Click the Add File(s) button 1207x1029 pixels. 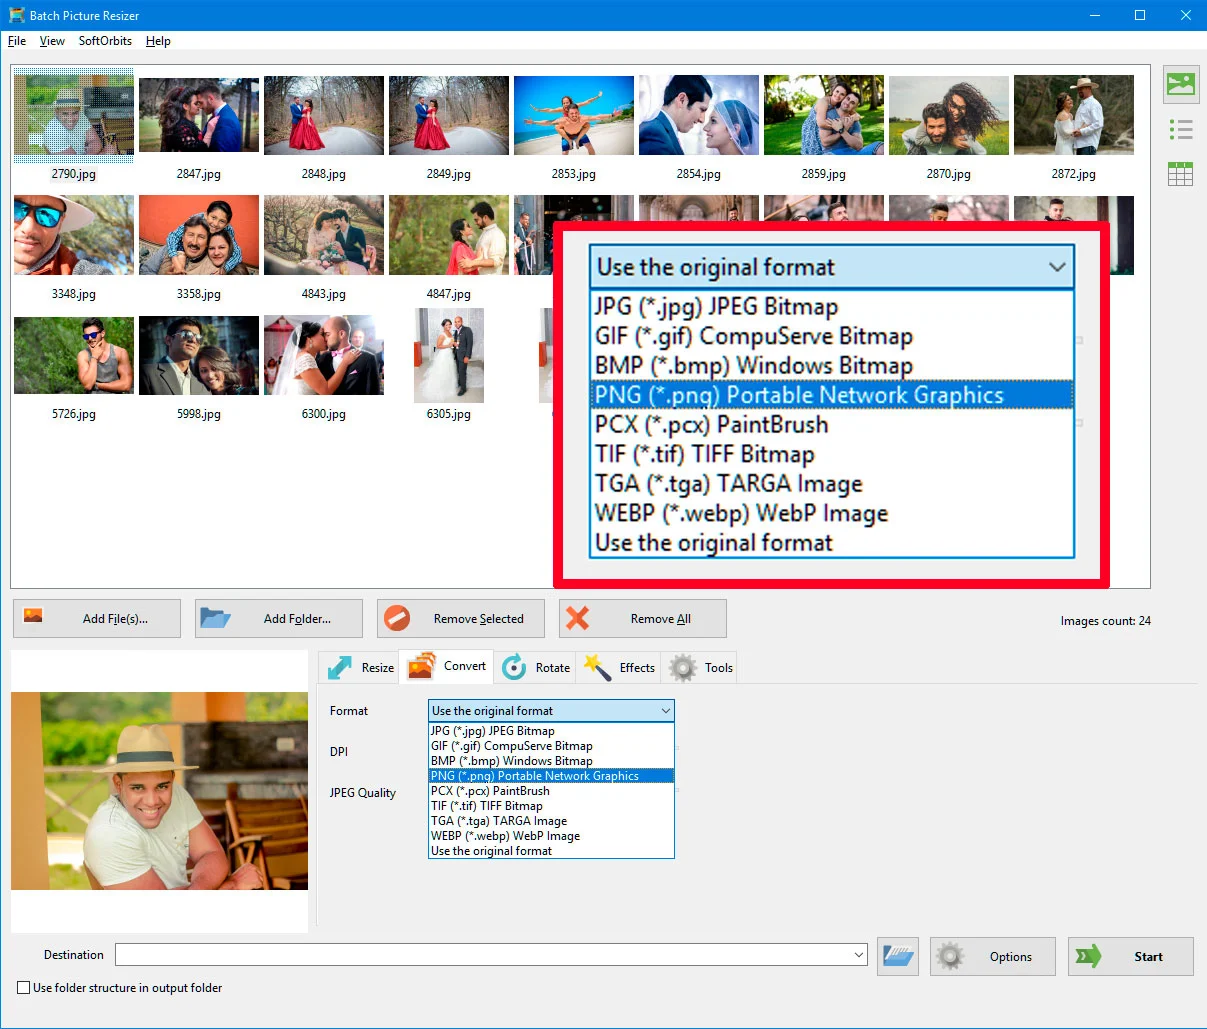[96, 617]
